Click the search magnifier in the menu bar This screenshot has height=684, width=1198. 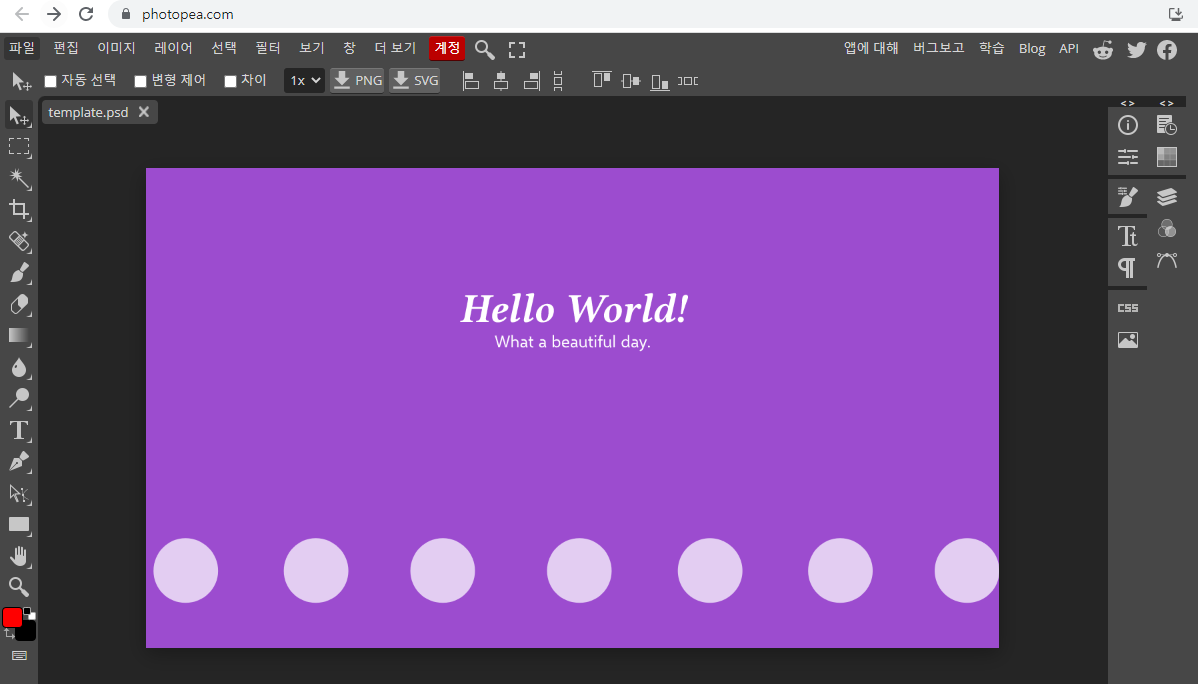[484, 50]
